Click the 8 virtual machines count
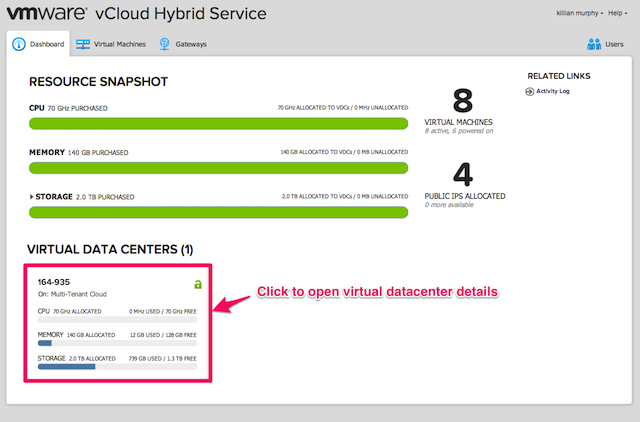Screen dimensions: 640x422 (x=463, y=100)
